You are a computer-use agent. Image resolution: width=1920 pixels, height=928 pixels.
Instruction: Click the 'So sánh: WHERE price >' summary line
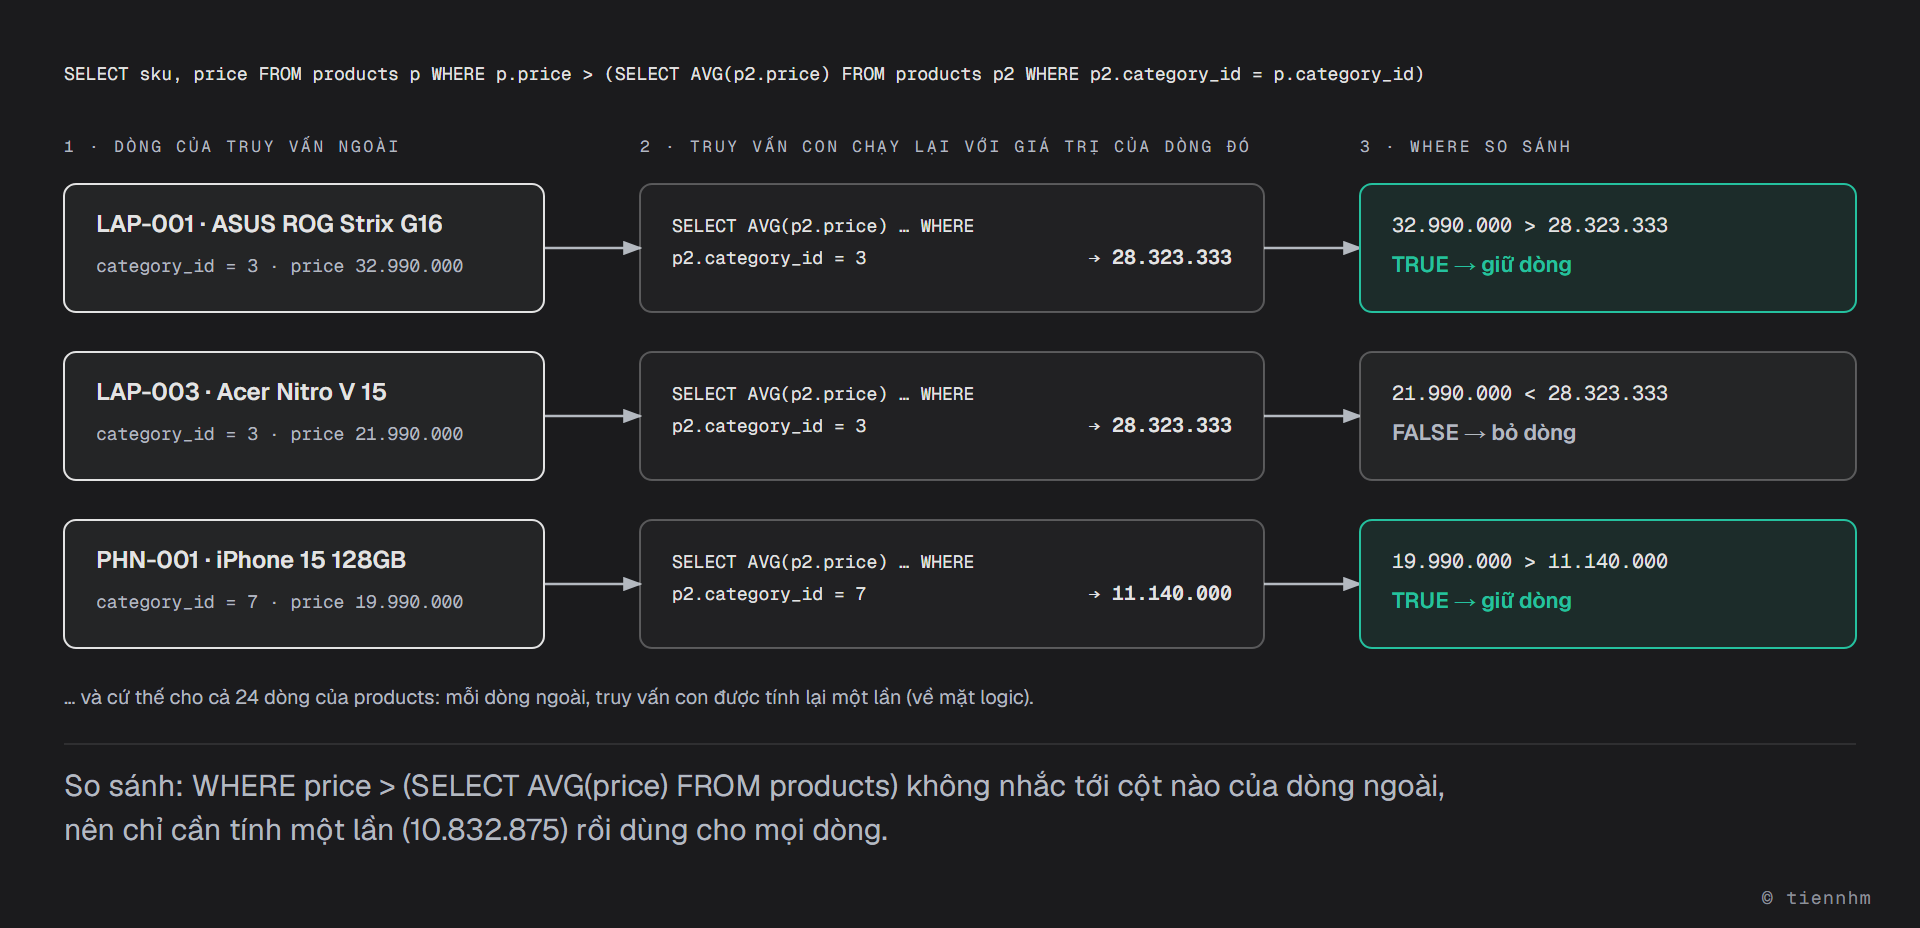click(x=754, y=786)
